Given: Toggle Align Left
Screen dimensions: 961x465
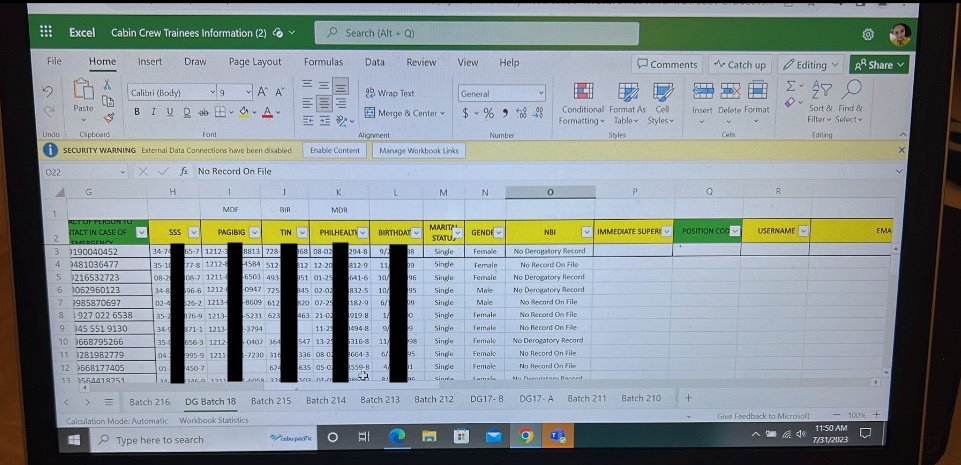Looking at the screenshot, I should click(x=308, y=103).
